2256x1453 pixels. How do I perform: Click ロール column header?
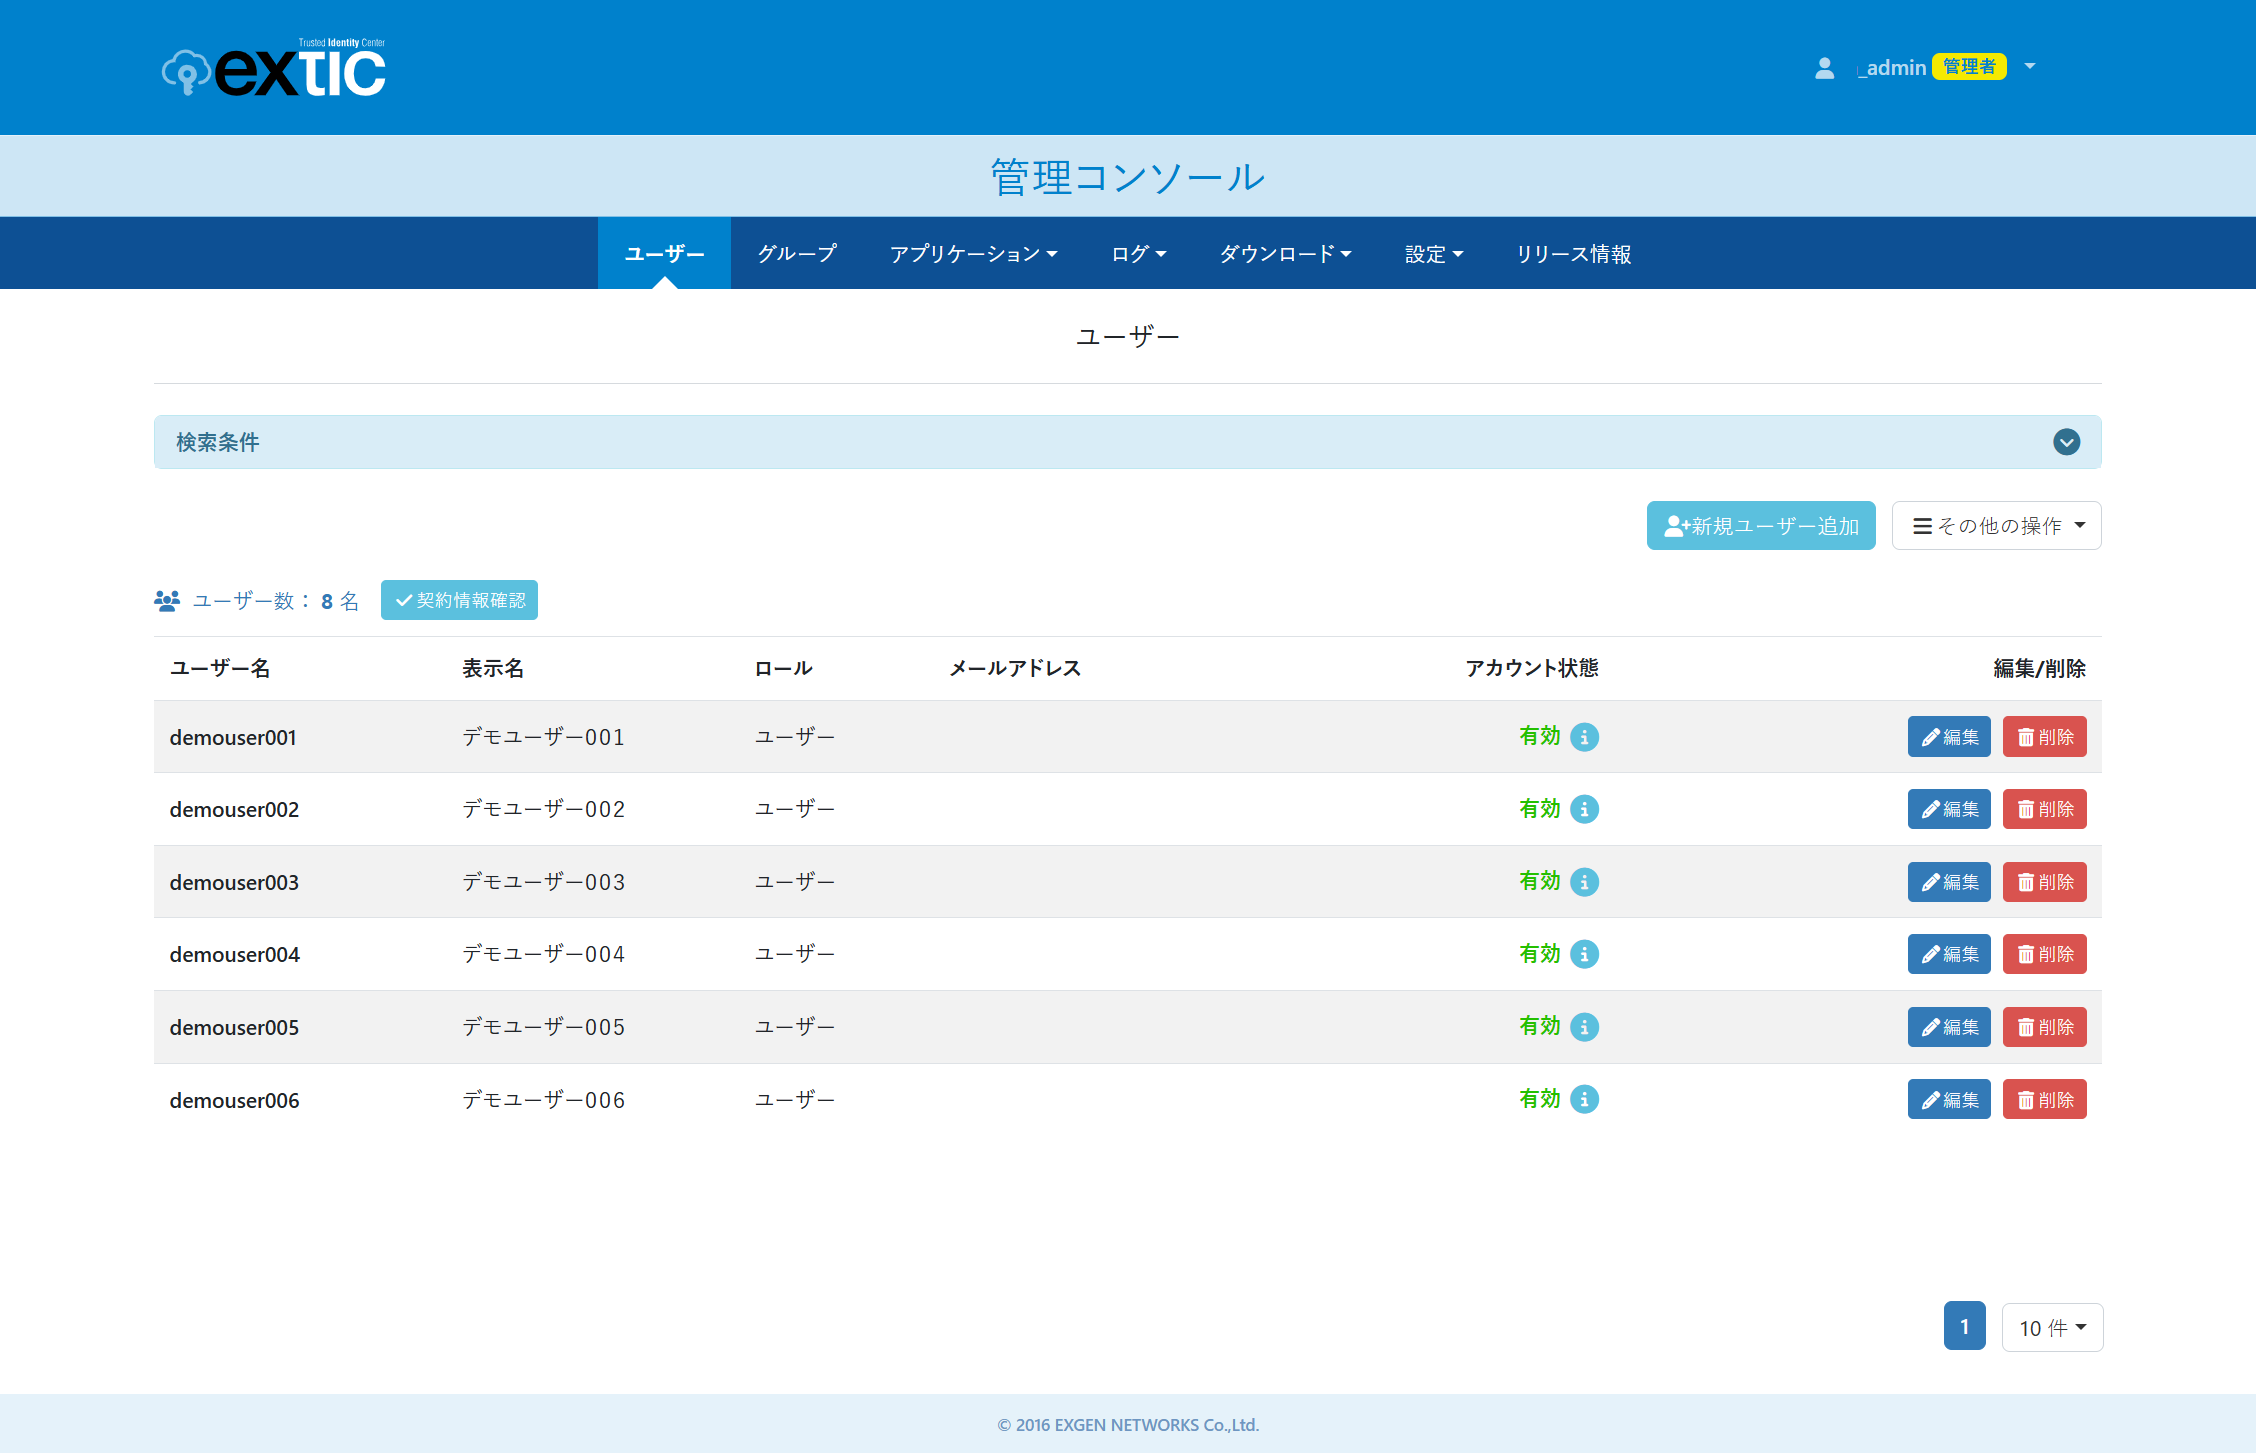click(783, 668)
